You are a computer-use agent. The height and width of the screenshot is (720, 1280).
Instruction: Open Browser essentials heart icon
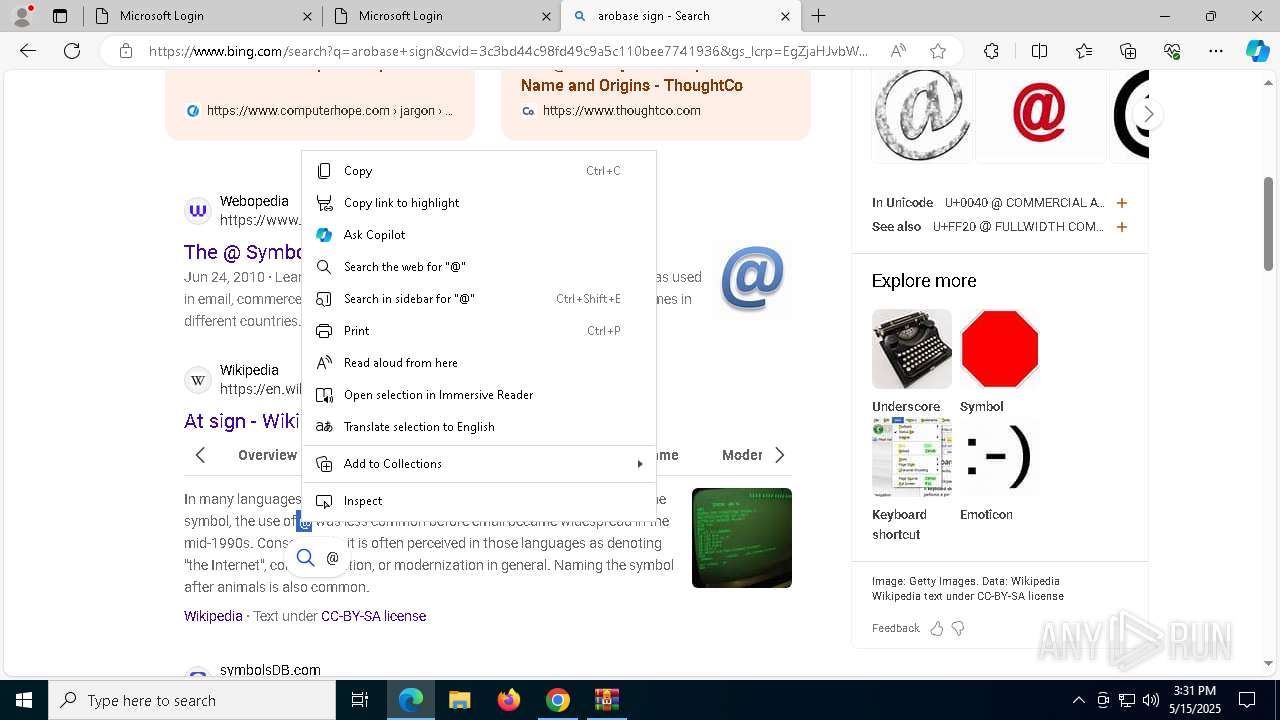pyautogui.click(x=1172, y=51)
